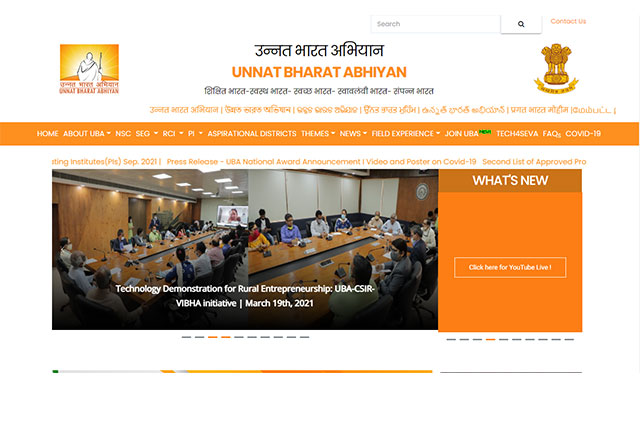This screenshot has width=640, height=426.
Task: Select last What's New carousel indicator
Action: pos(569,339)
